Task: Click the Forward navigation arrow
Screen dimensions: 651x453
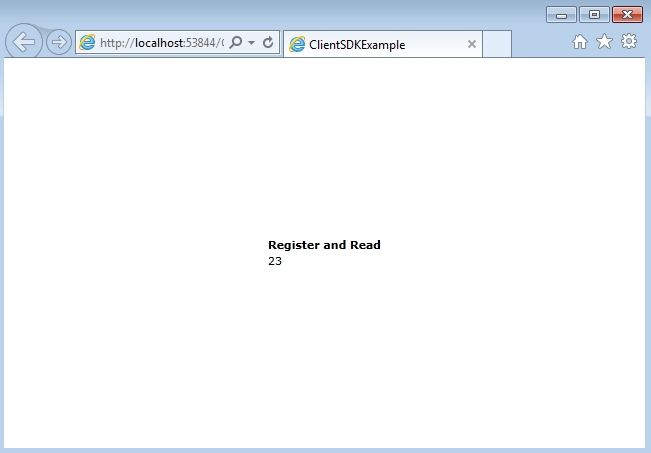Action: point(59,42)
